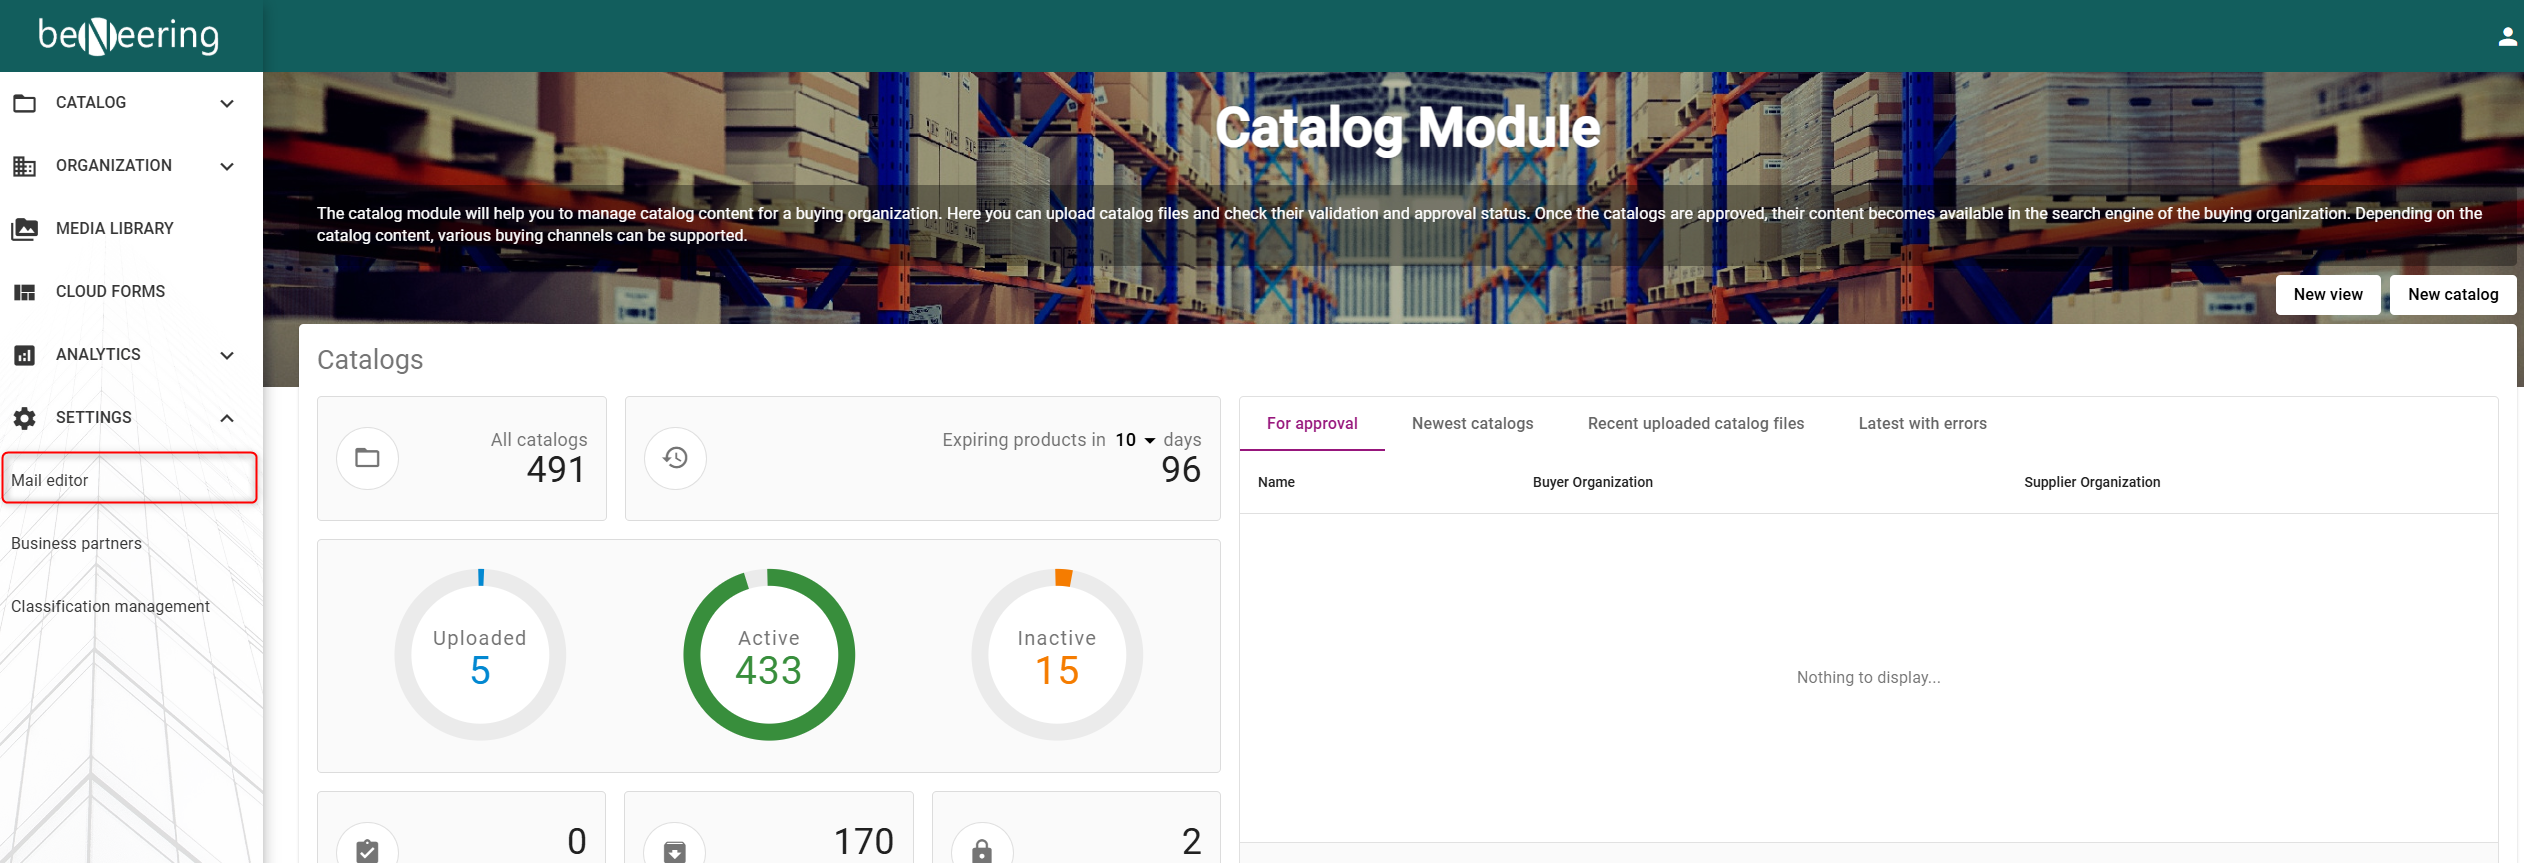Click the Settings gear icon
The width and height of the screenshot is (2524, 863).
point(25,418)
